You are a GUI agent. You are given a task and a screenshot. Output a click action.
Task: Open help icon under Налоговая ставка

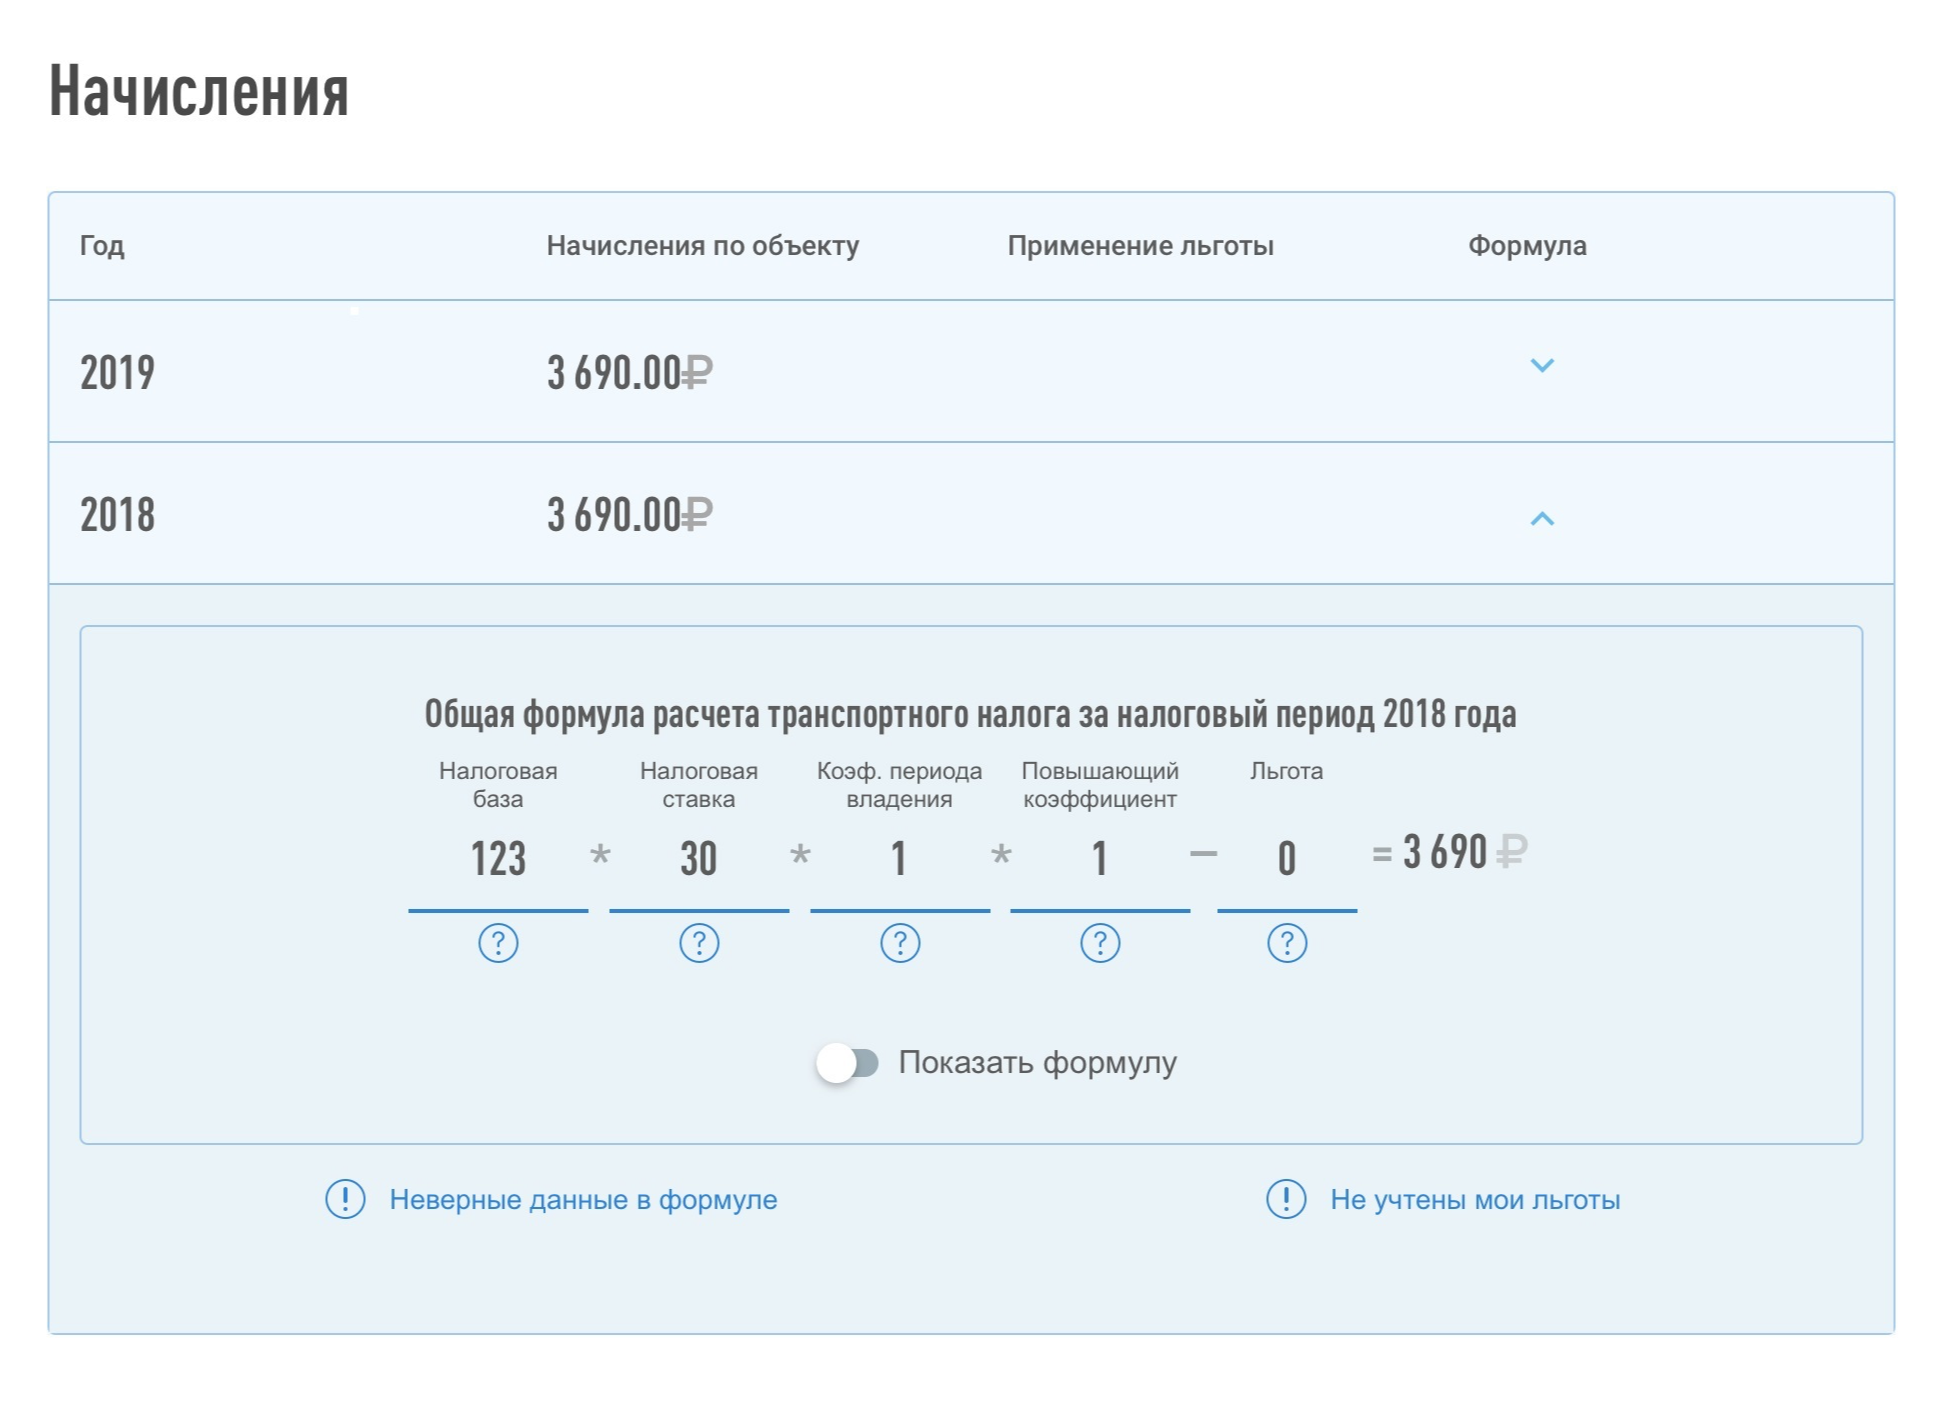click(699, 943)
